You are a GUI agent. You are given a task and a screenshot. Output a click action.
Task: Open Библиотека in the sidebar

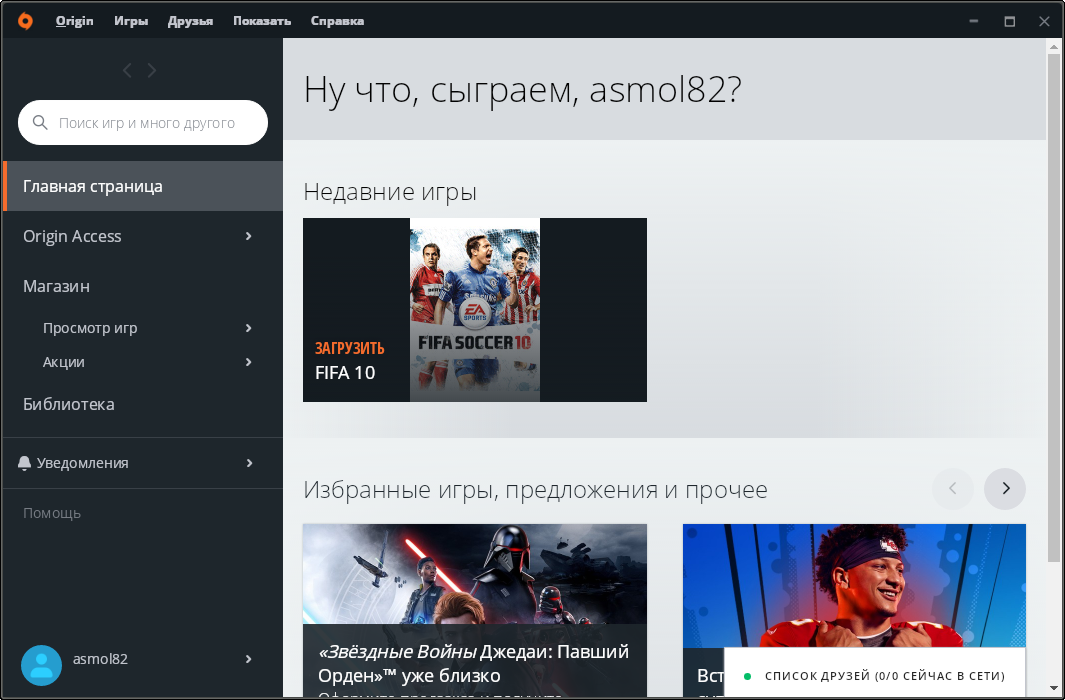(x=69, y=404)
